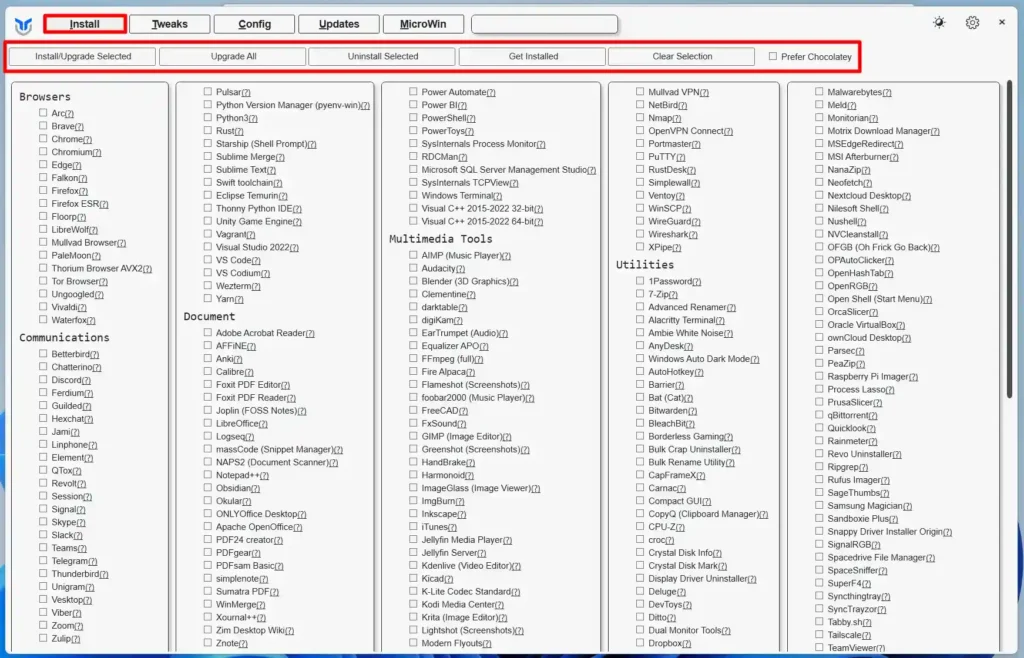Click the (?) link beside RustDesk
Viewport: 1024px width, 658px height.
(x=692, y=170)
